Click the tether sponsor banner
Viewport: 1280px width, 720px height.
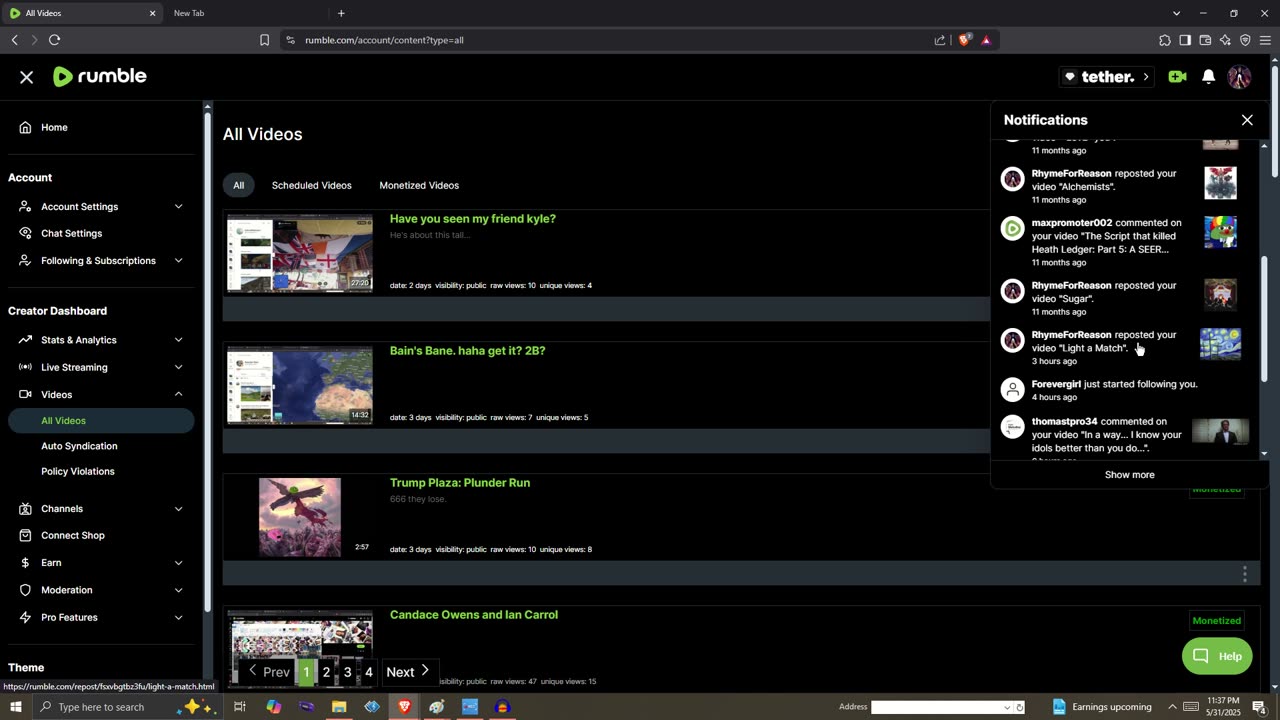(1108, 77)
